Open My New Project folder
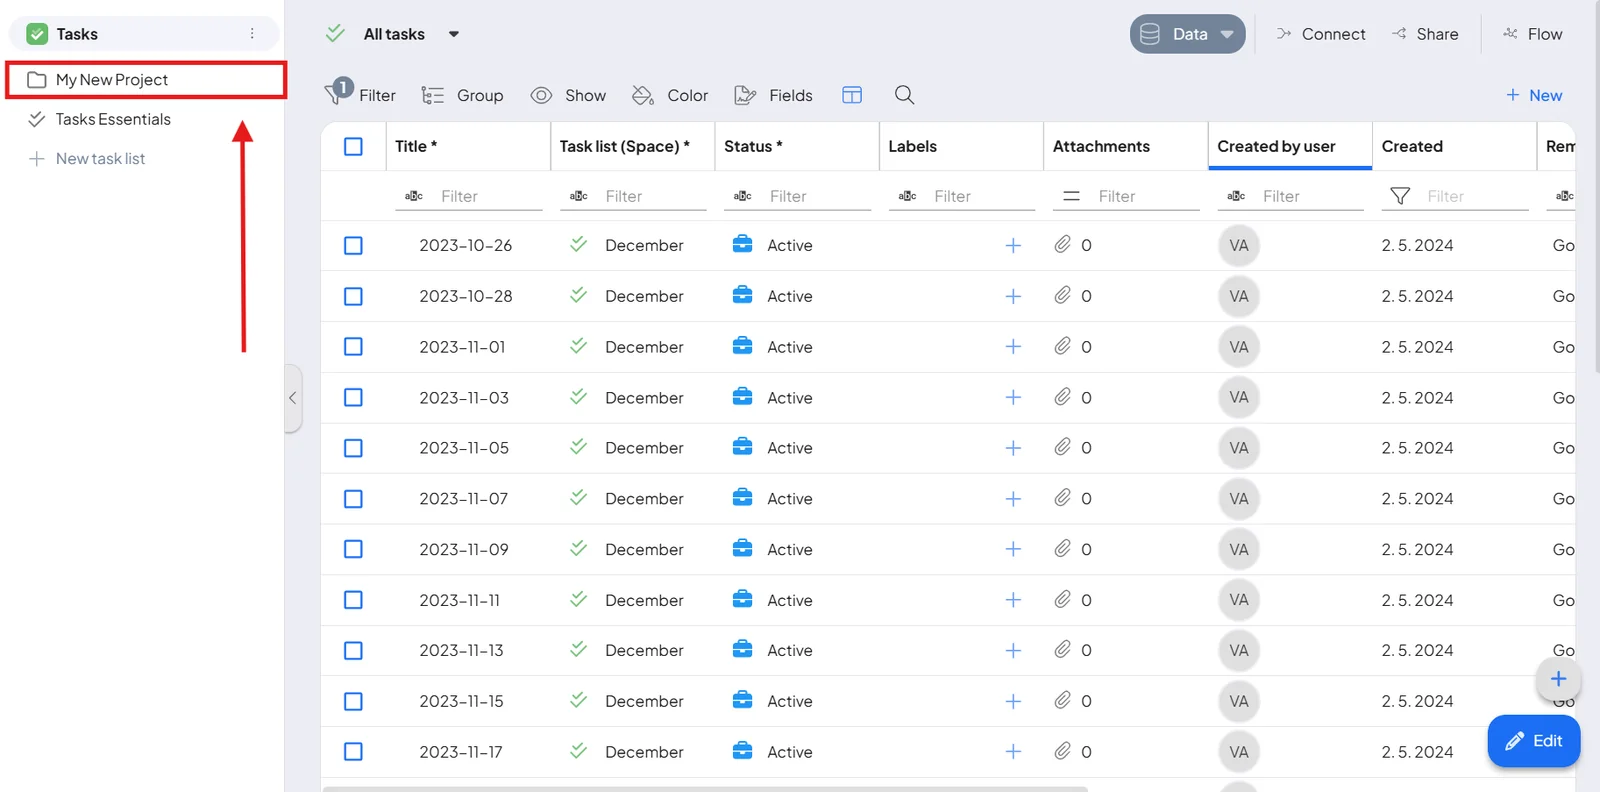 (146, 80)
